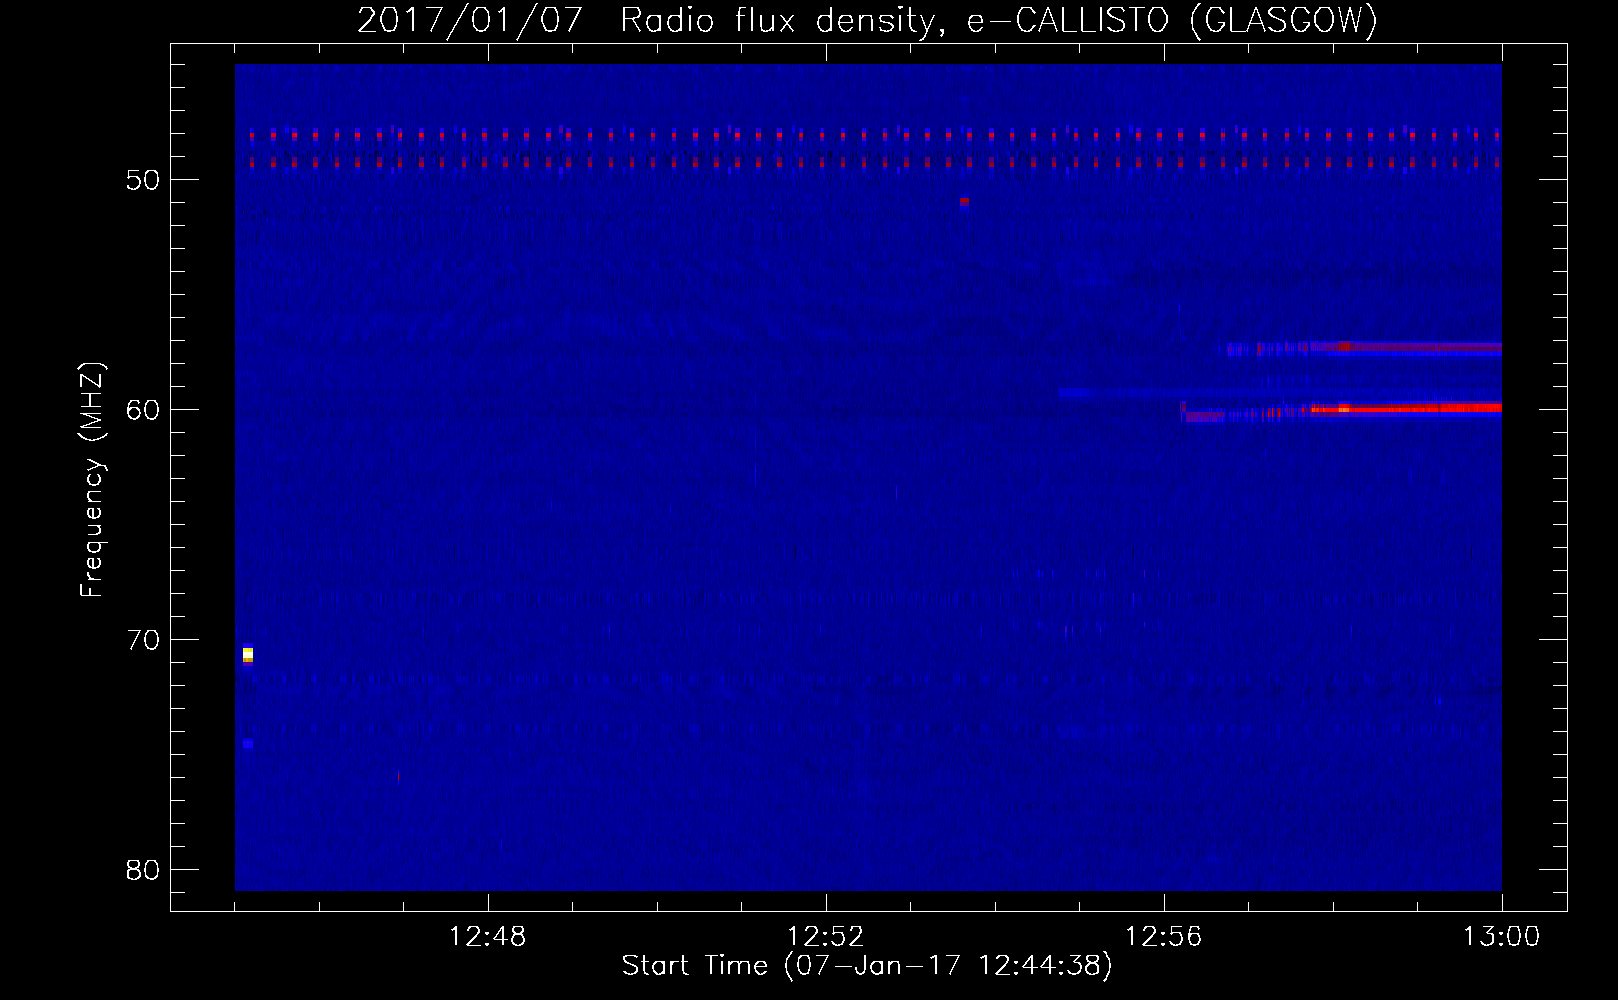Click the bright yellow-white spot near 70 MHz
The height and width of the screenshot is (1000, 1618).
tap(248, 655)
